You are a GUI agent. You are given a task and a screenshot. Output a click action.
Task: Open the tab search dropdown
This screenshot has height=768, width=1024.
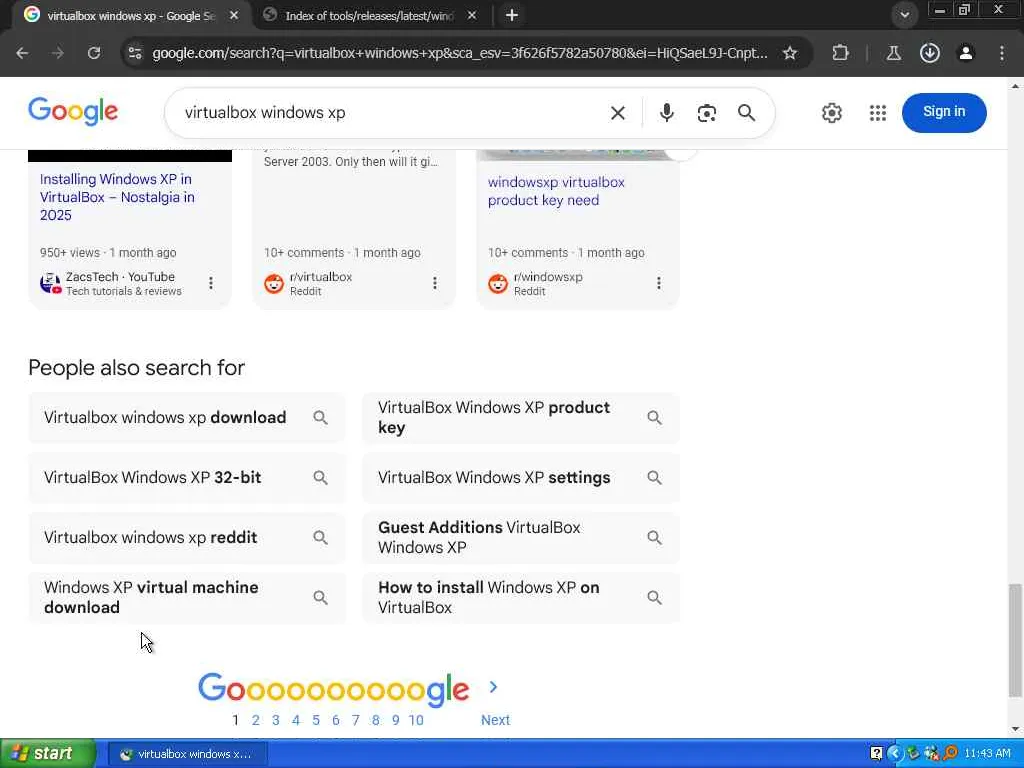click(x=904, y=15)
